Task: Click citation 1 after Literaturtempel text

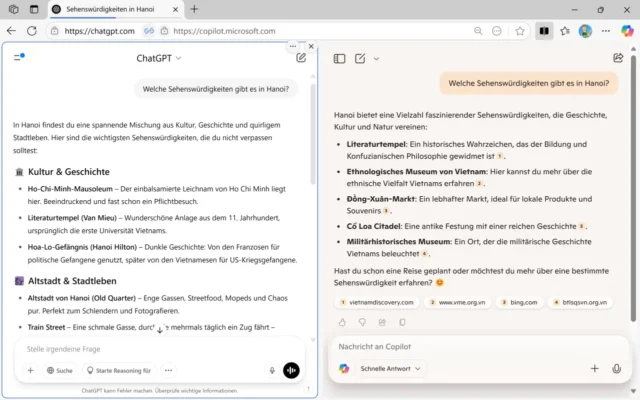Action: [x=500, y=156]
